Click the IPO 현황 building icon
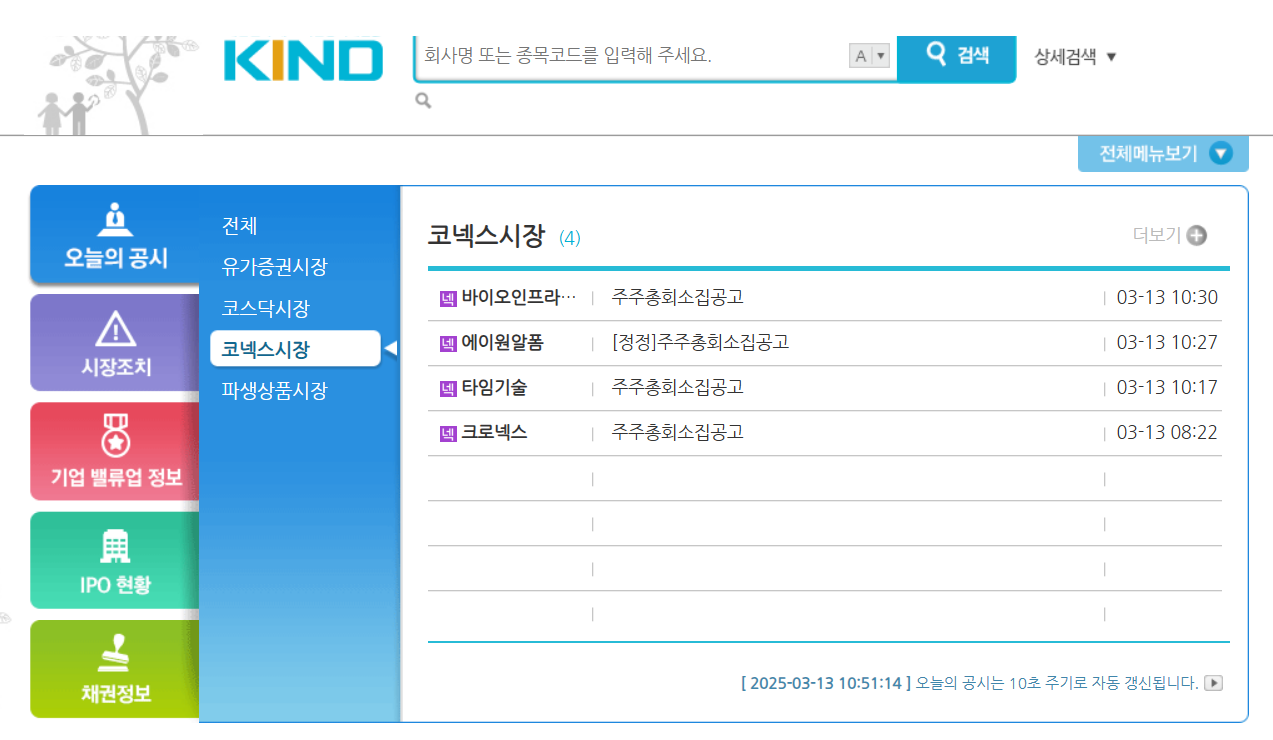Screen dimensions: 1273x740 pos(113,543)
